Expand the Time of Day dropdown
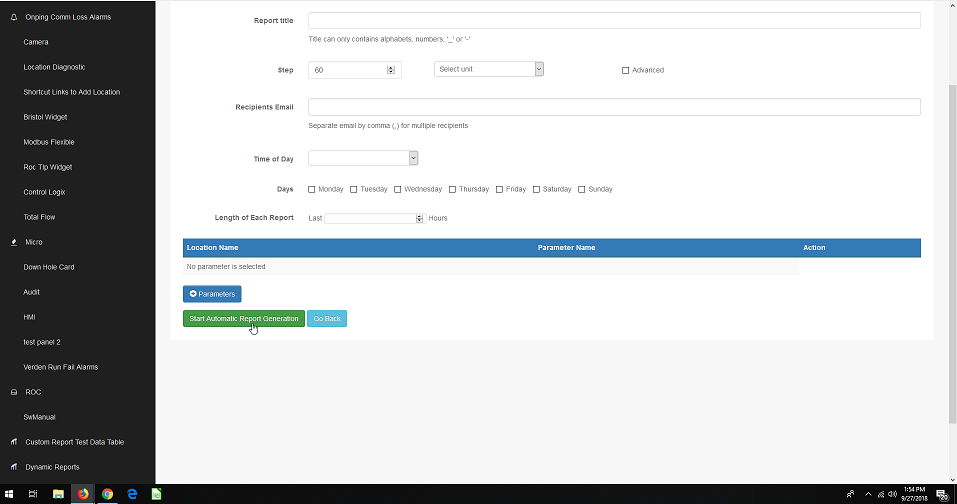 (x=363, y=158)
